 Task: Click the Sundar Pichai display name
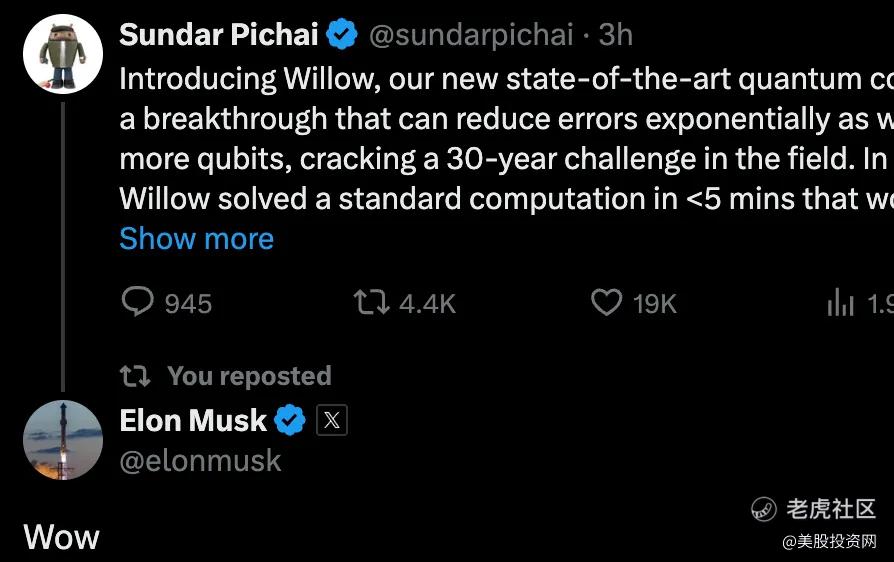point(219,34)
